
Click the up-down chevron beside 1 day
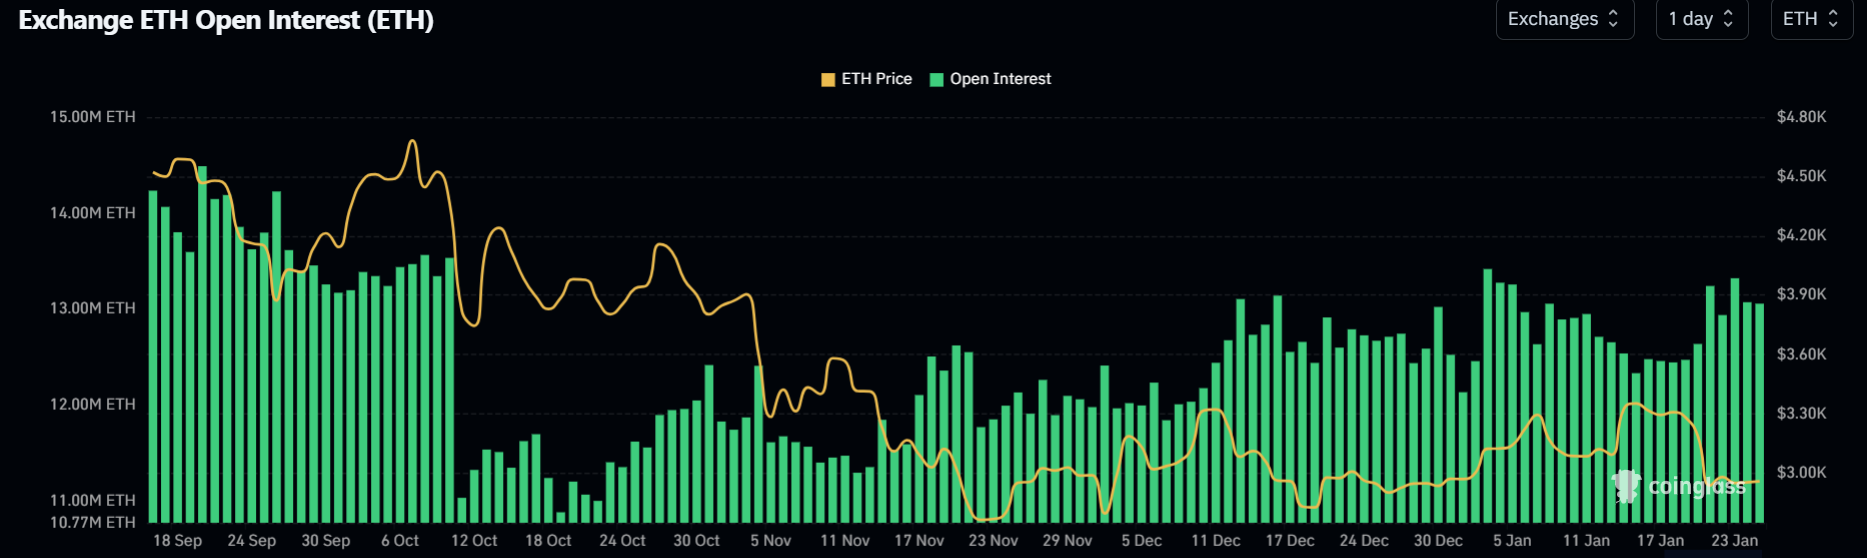[1728, 19]
